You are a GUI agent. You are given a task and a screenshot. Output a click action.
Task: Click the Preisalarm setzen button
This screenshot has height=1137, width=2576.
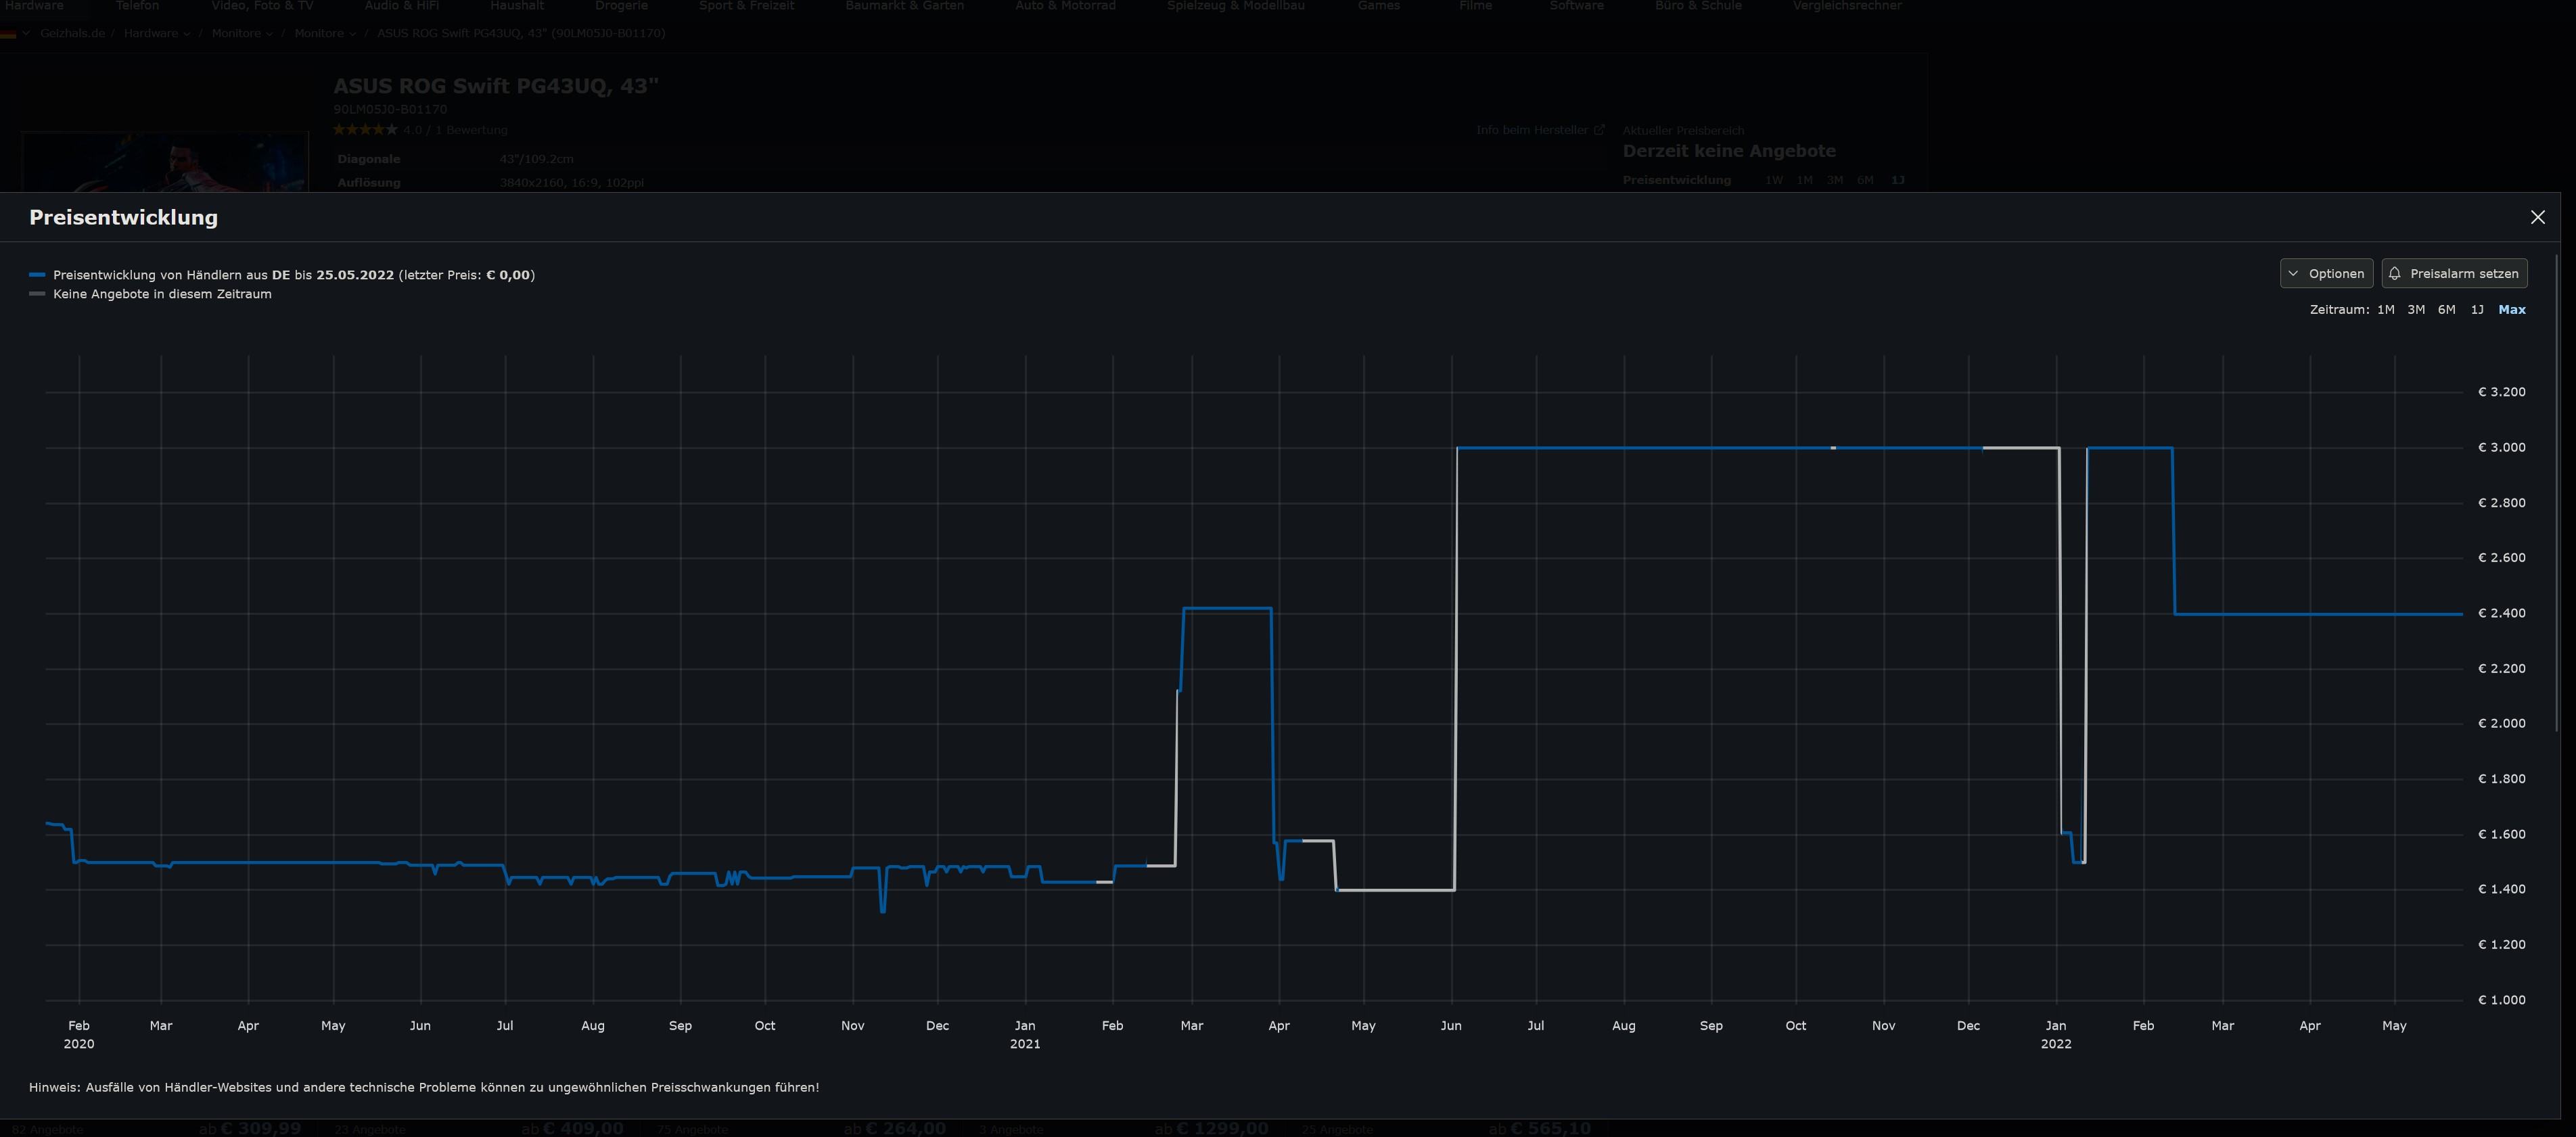[x=2454, y=273]
